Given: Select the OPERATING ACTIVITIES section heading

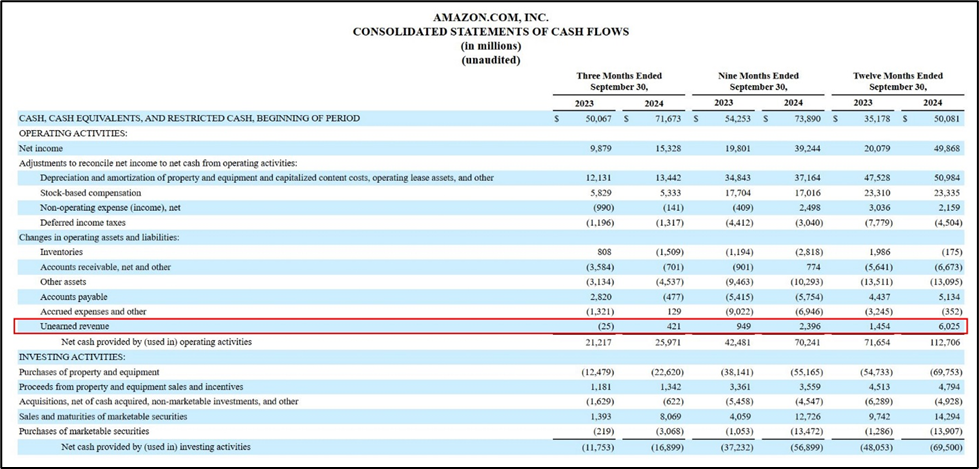Looking at the screenshot, I should coord(73,133).
